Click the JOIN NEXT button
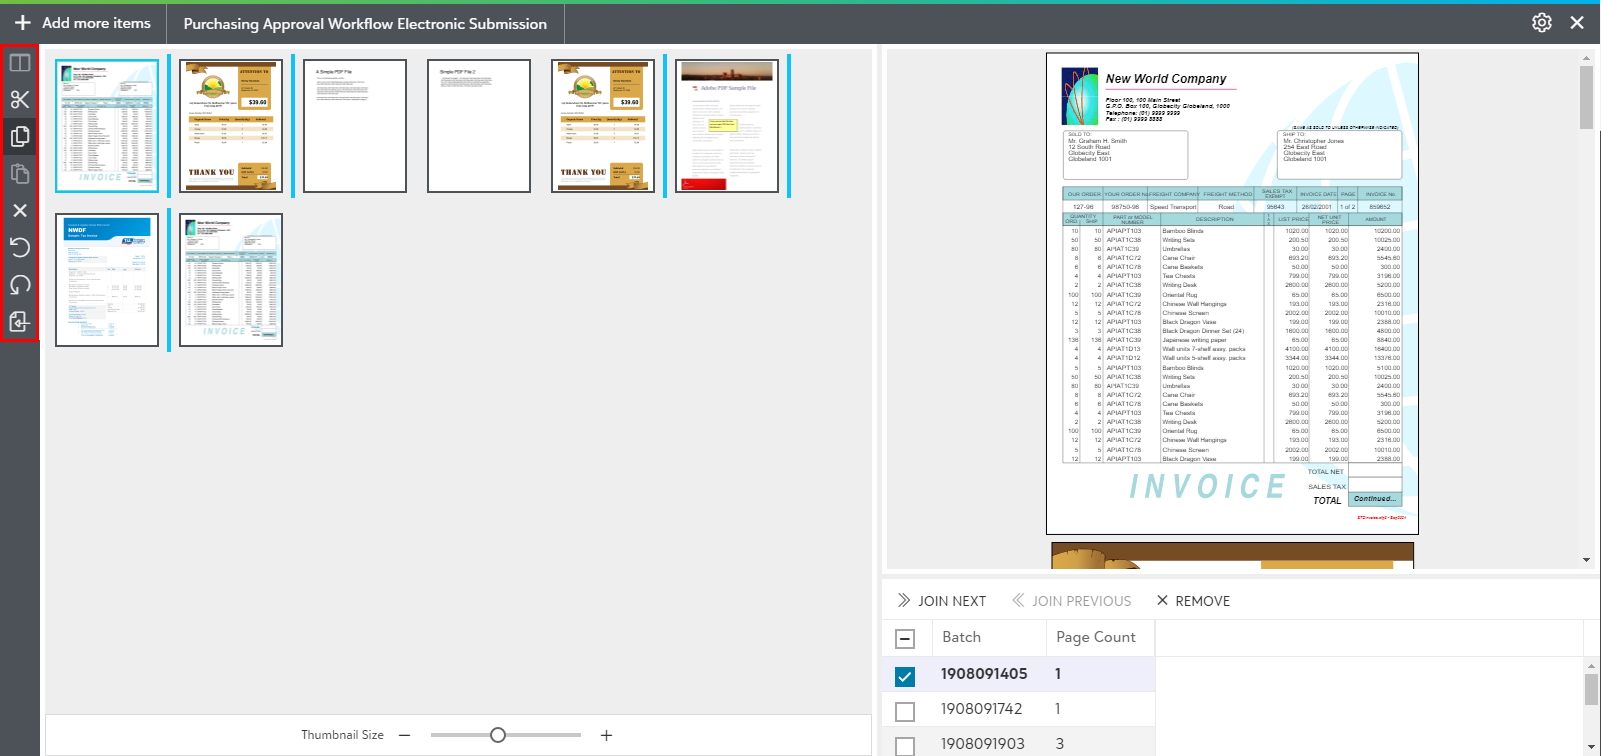 941,601
